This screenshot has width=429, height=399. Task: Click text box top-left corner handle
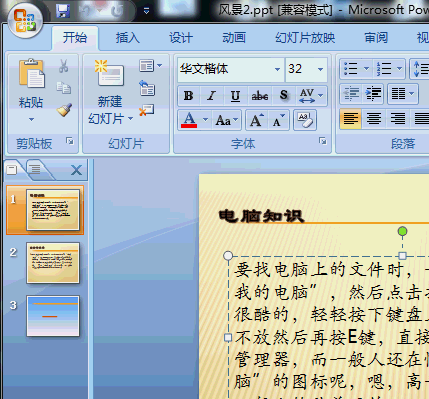[x=228, y=256]
